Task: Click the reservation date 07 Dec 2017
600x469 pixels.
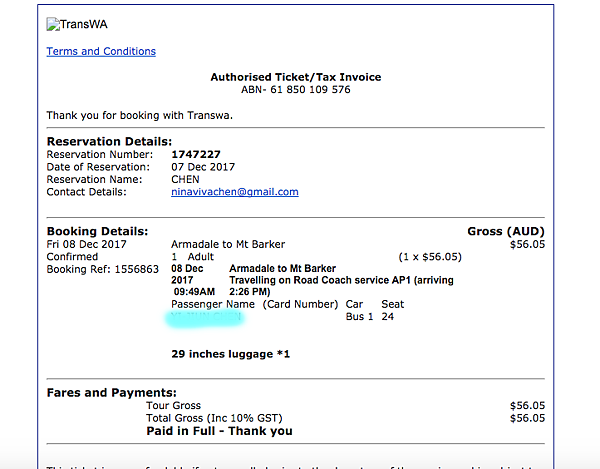Action: 203,167
